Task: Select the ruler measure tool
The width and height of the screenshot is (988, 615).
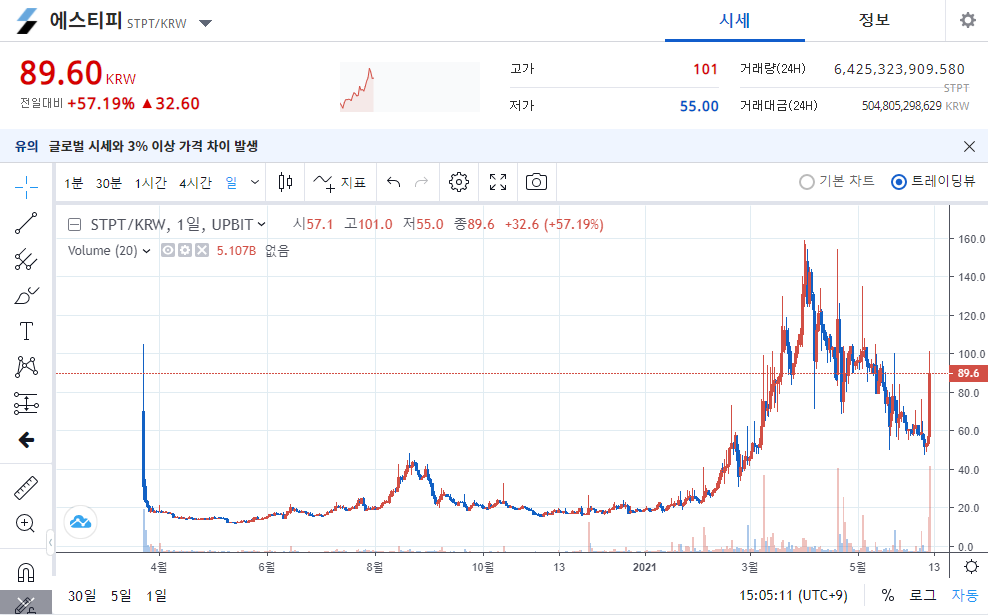Action: pos(26,488)
